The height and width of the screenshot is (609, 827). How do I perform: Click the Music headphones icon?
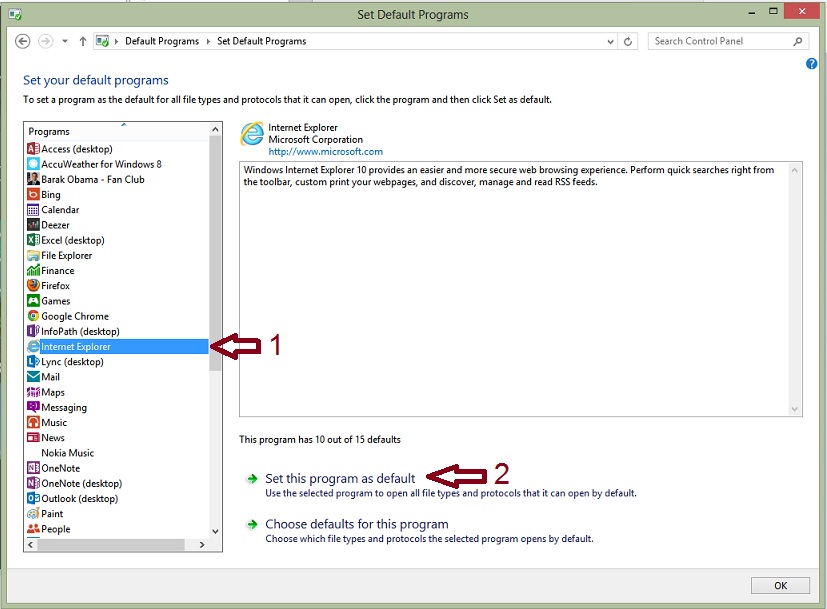click(33, 422)
